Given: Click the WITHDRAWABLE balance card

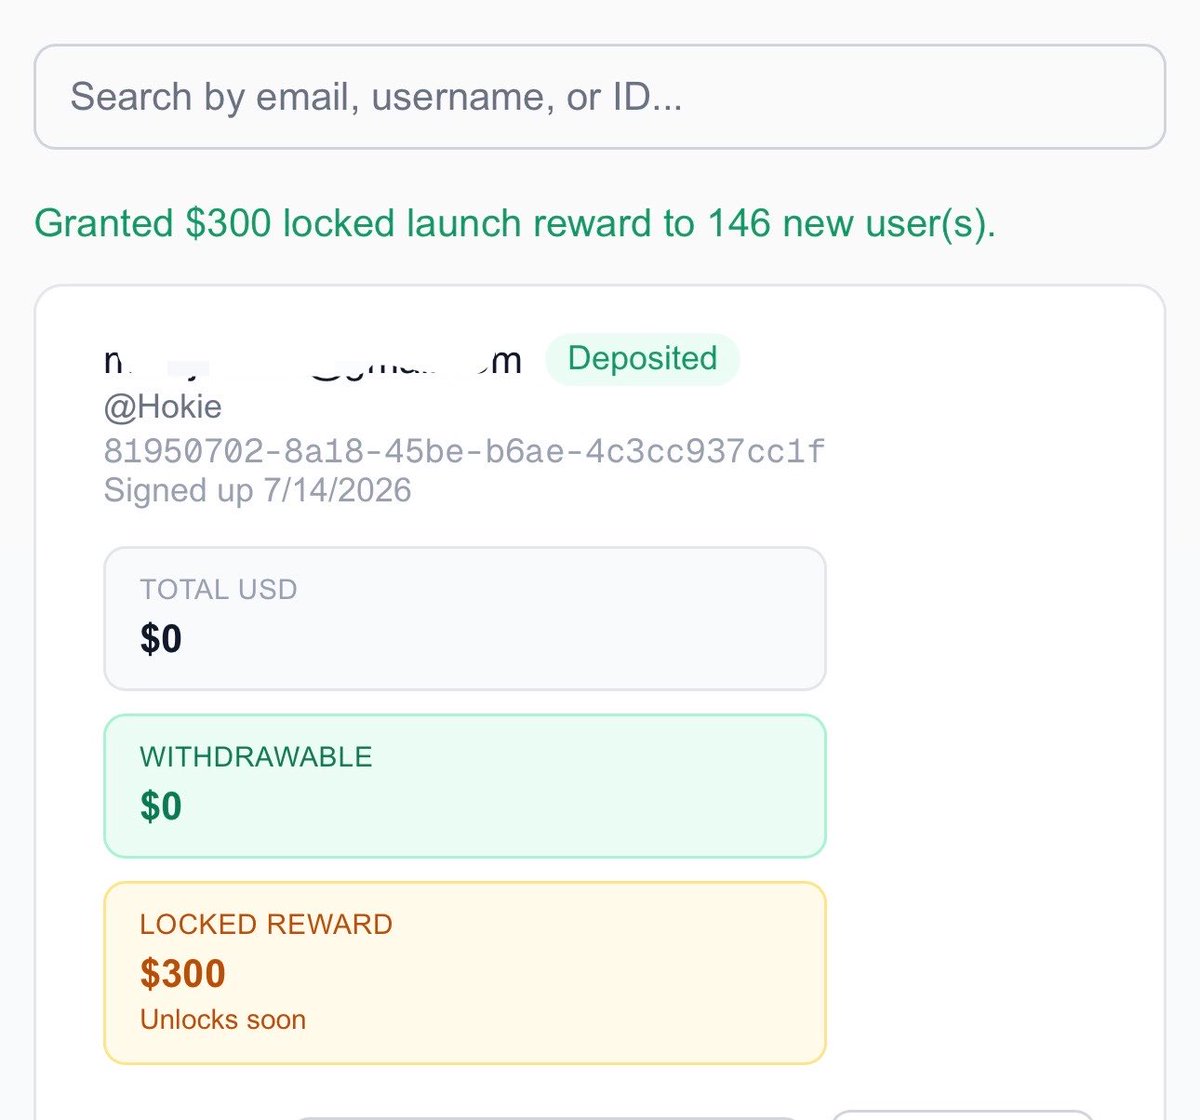Looking at the screenshot, I should point(465,786).
